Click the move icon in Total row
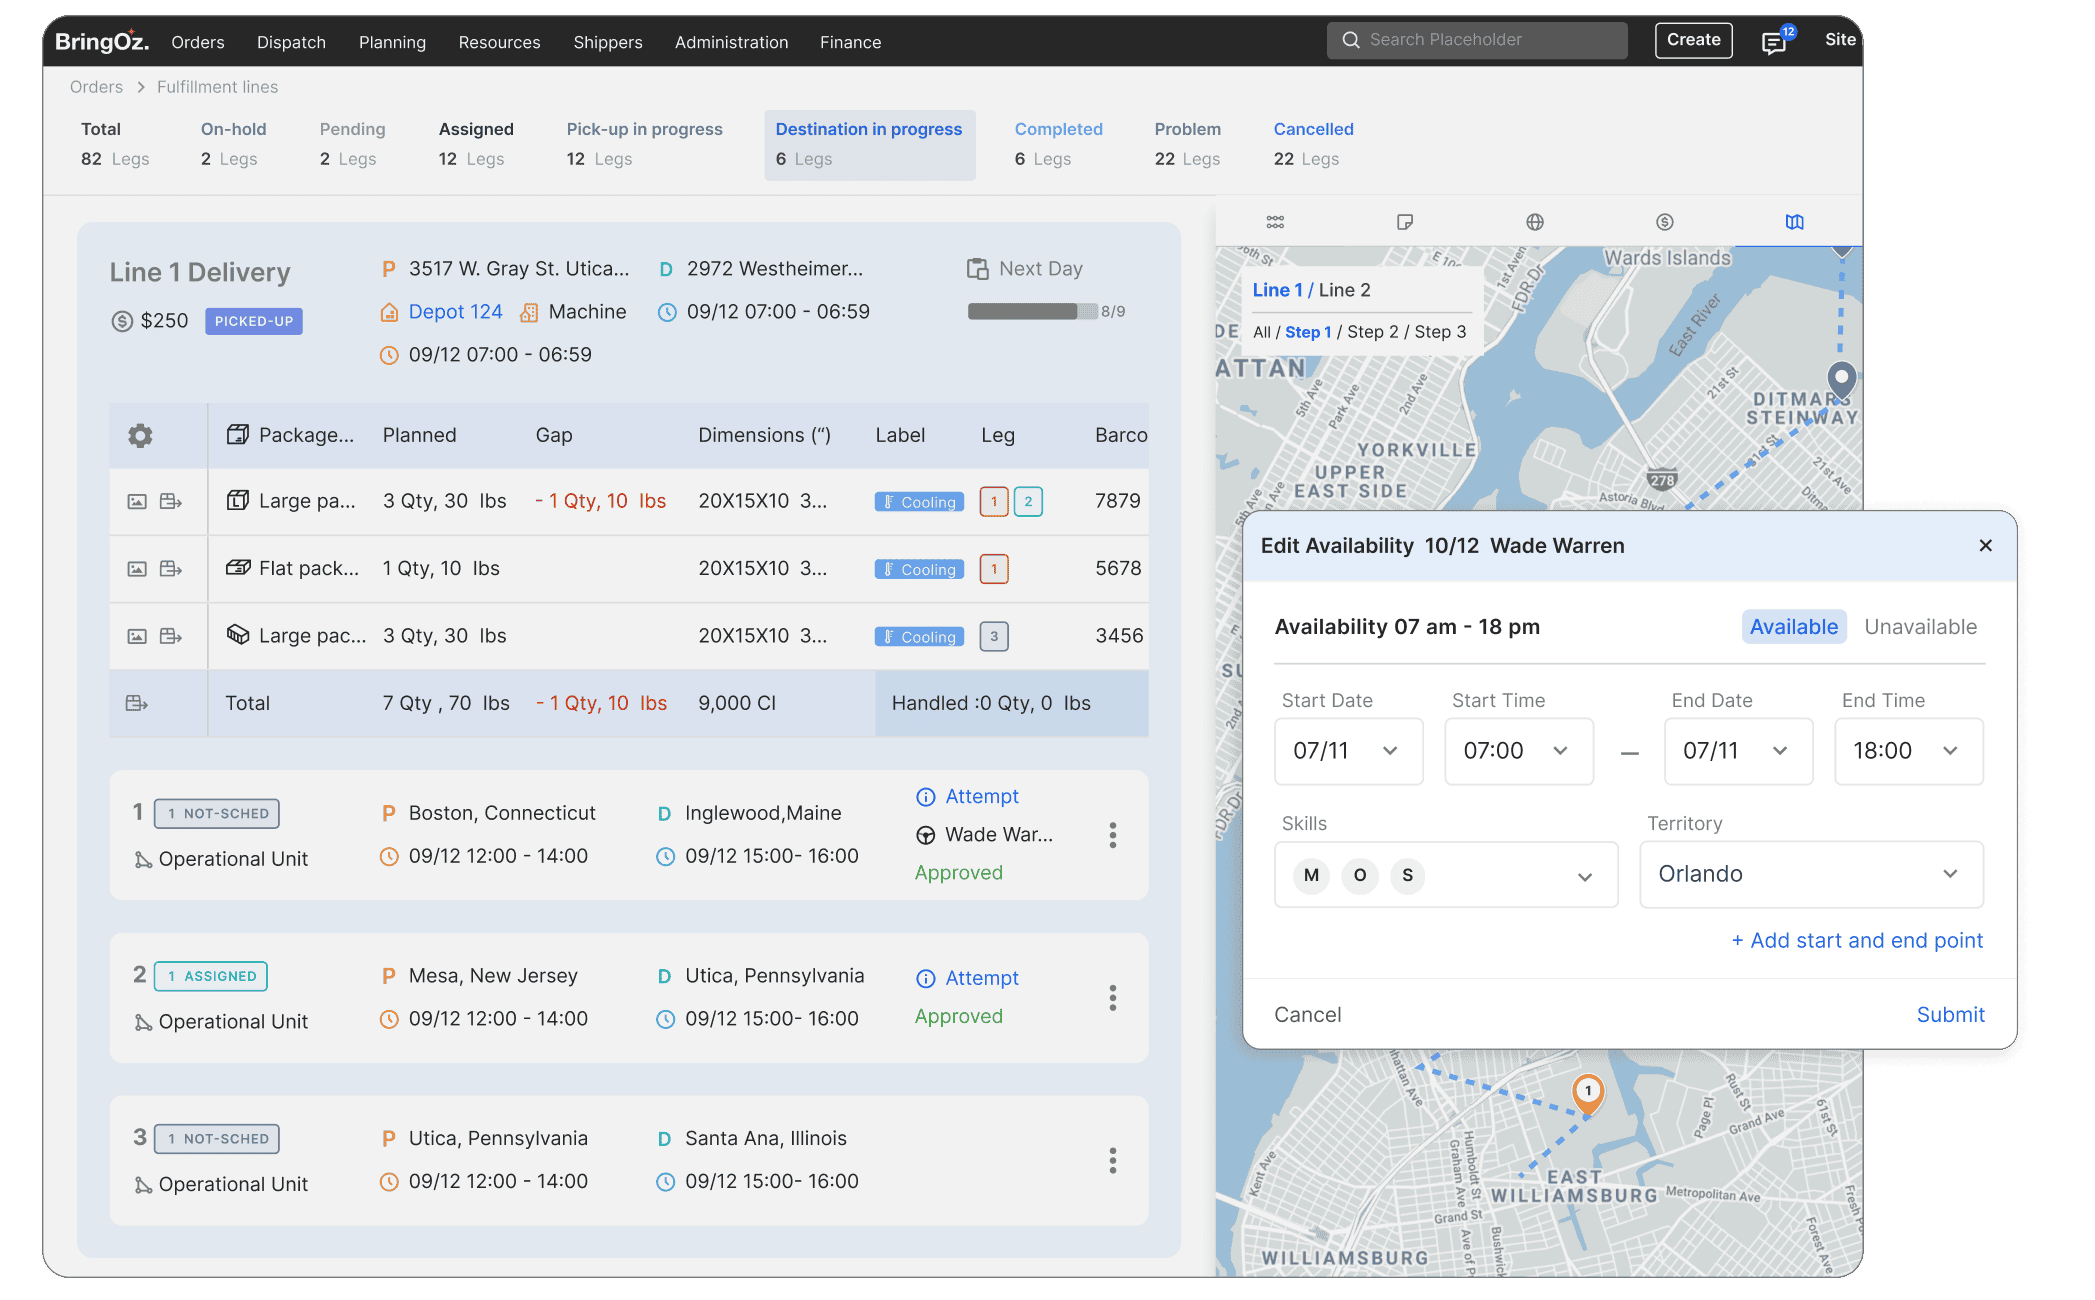The height and width of the screenshot is (1300, 2095). (137, 703)
